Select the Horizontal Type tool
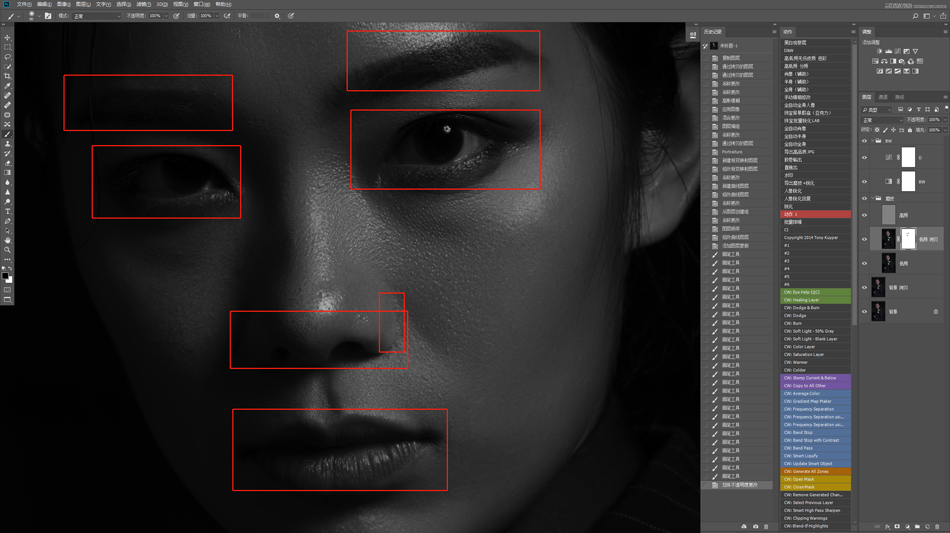 pyautogui.click(x=7, y=211)
